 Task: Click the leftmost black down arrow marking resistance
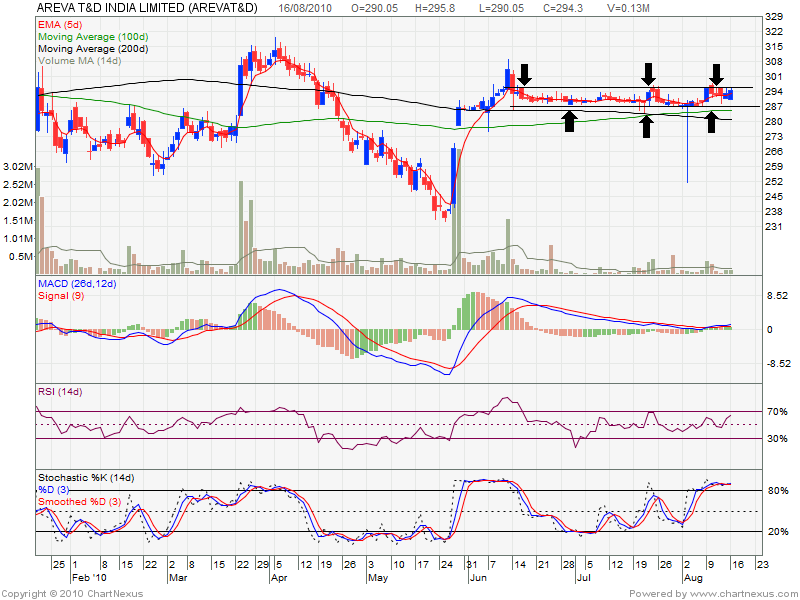[x=524, y=73]
